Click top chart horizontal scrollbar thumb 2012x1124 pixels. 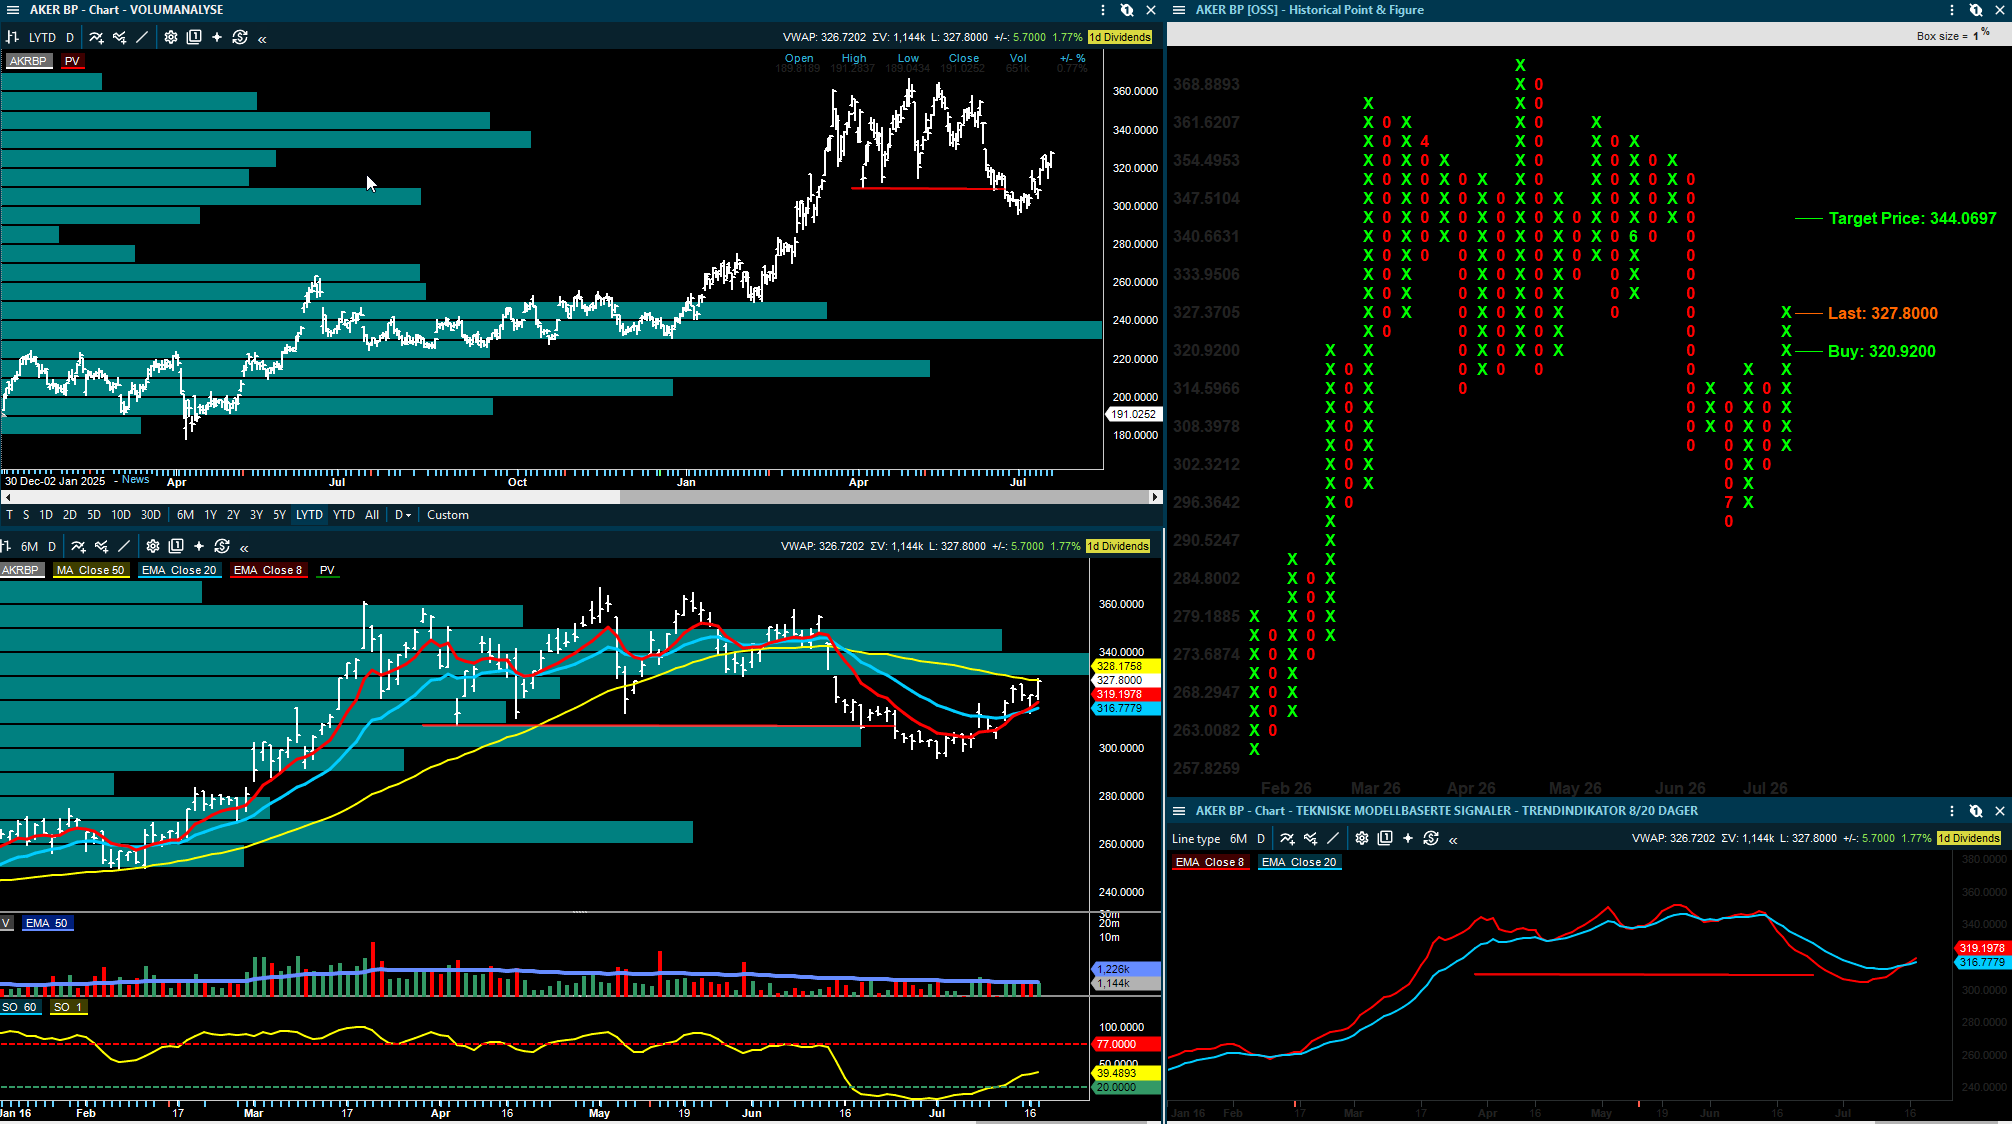(x=884, y=497)
